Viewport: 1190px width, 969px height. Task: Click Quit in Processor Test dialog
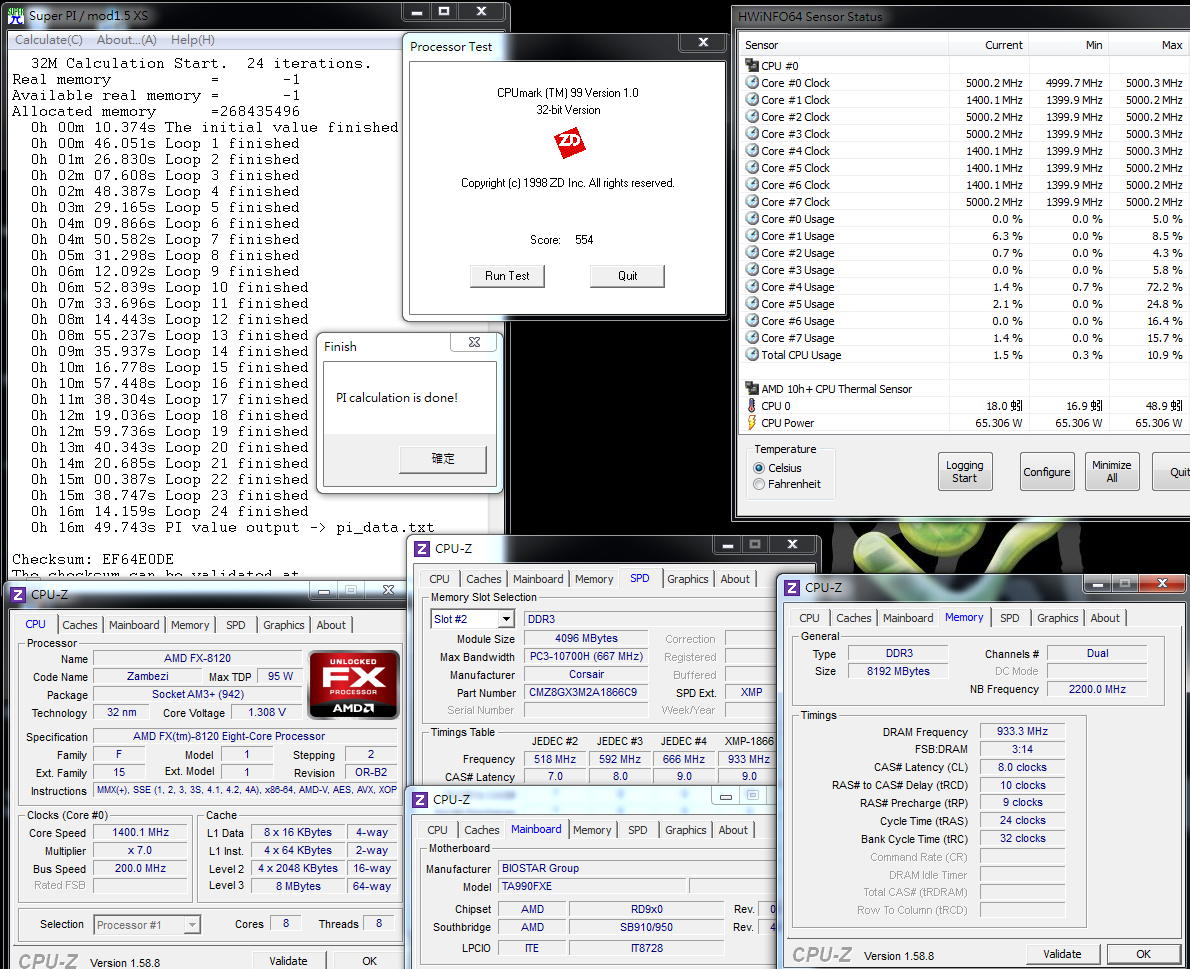click(x=627, y=276)
